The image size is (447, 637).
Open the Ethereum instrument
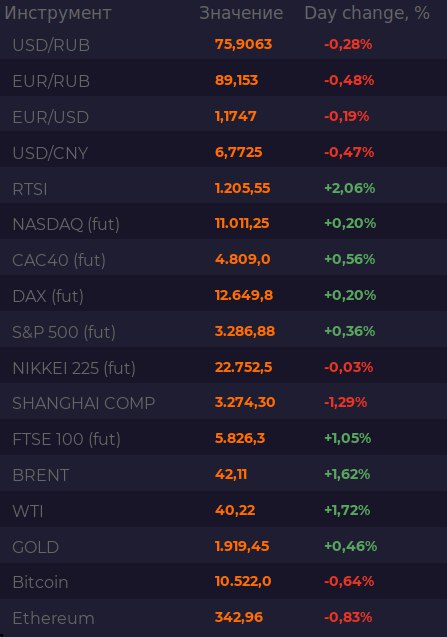(224, 618)
